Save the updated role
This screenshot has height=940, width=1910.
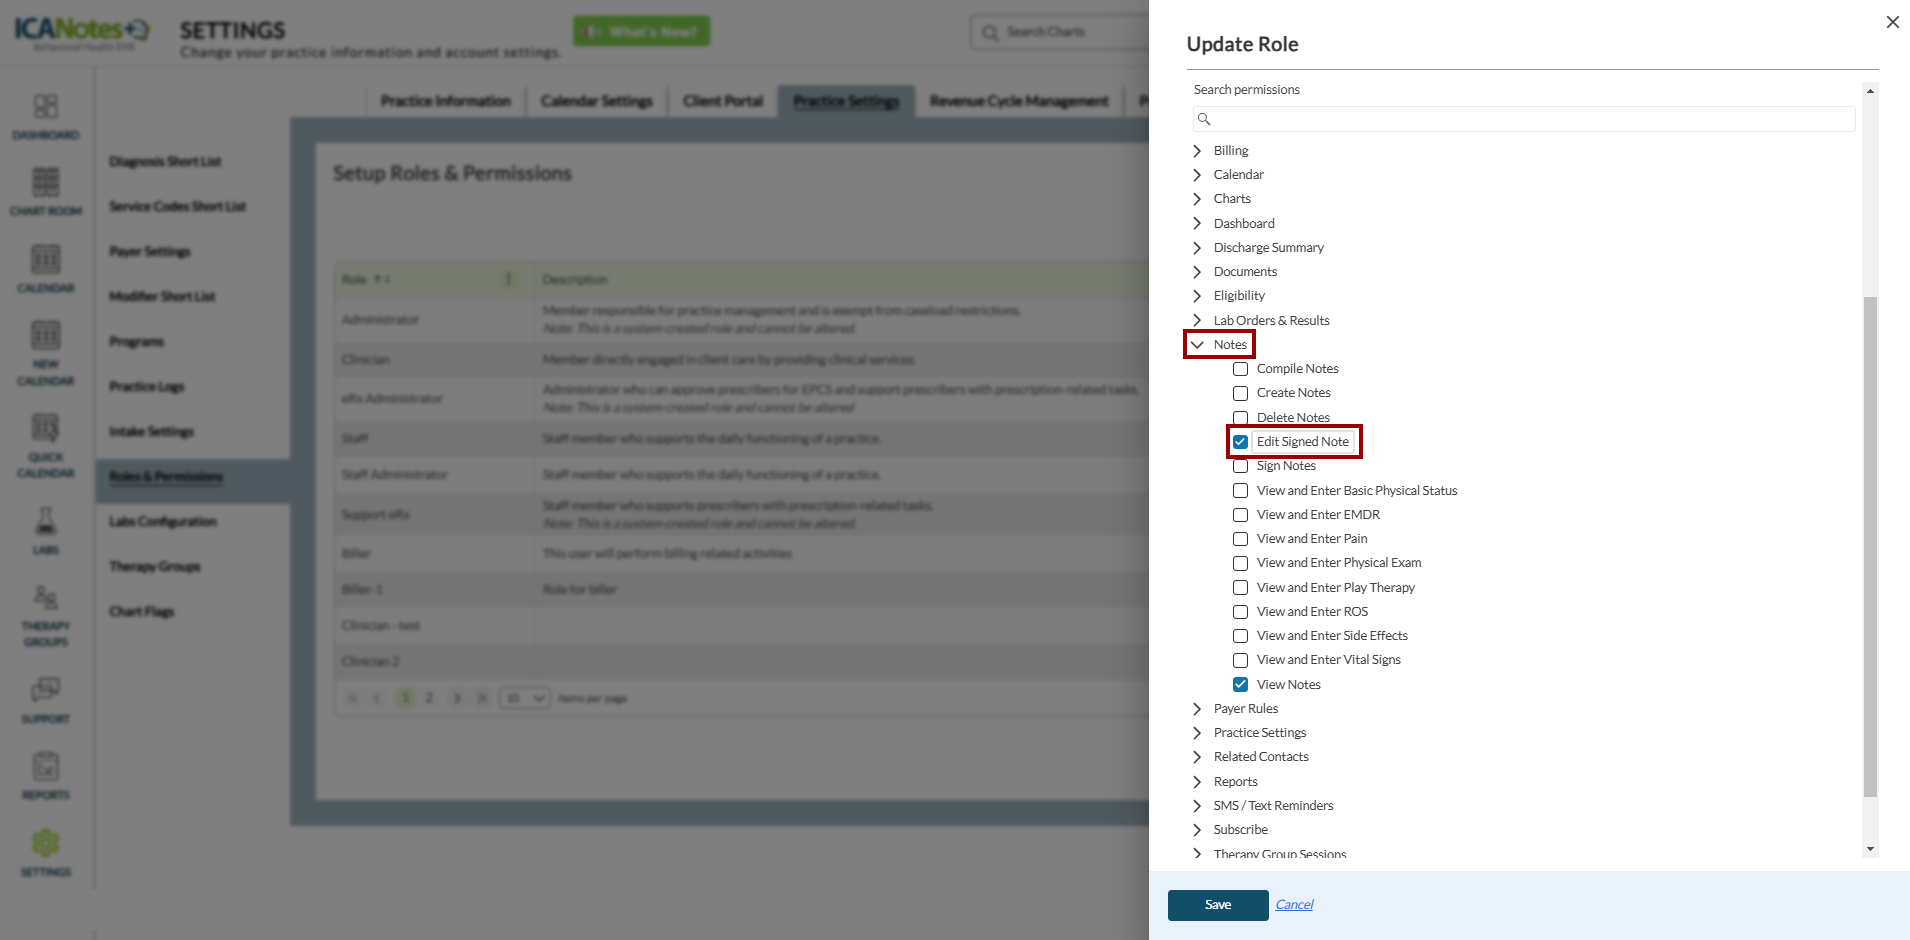[x=1218, y=905]
